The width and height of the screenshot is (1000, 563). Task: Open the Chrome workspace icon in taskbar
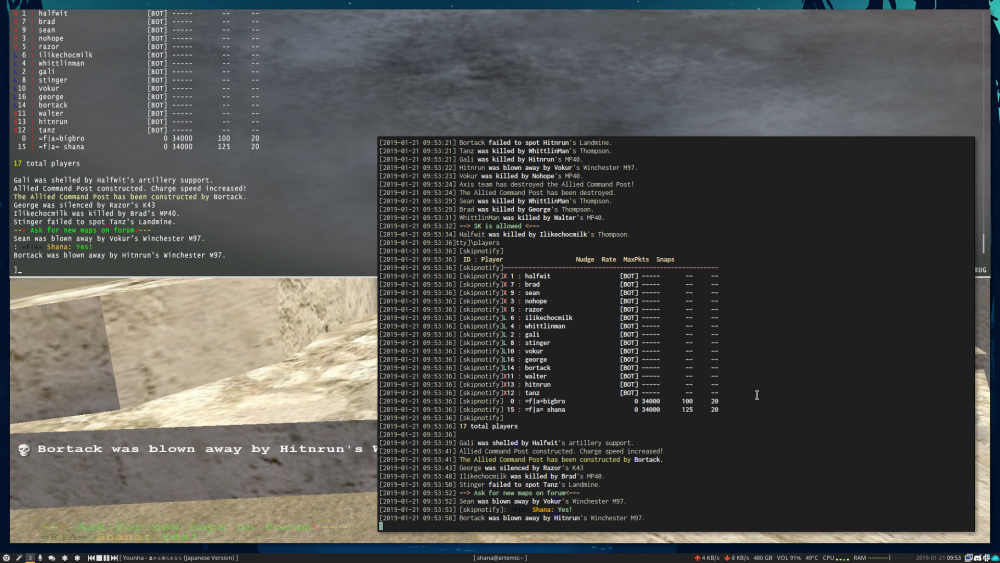coord(6,558)
